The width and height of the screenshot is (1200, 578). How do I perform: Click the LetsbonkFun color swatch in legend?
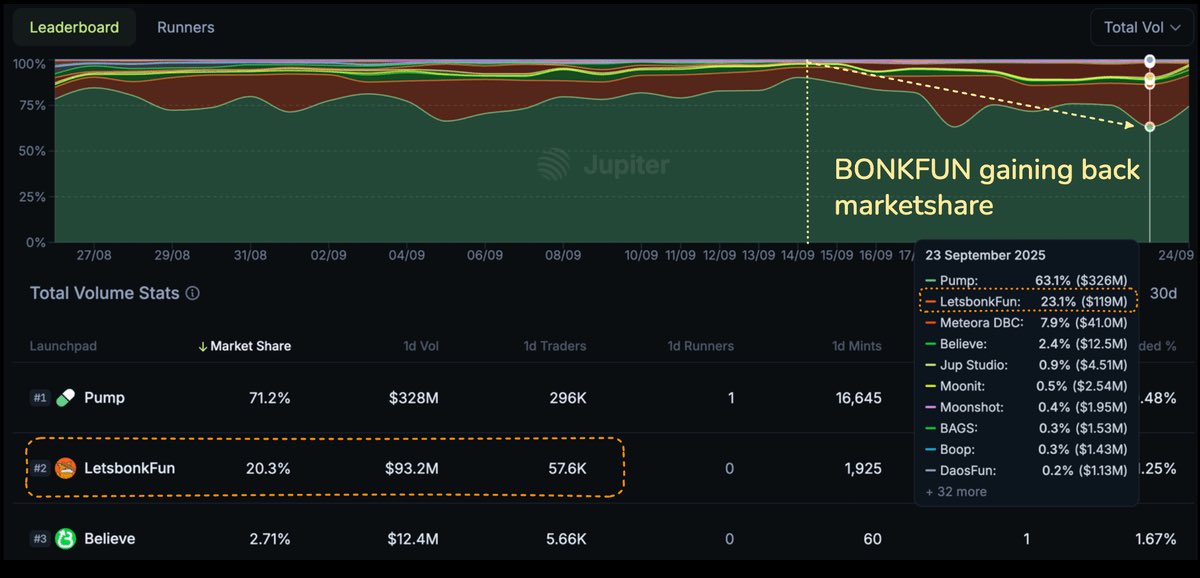click(931, 299)
